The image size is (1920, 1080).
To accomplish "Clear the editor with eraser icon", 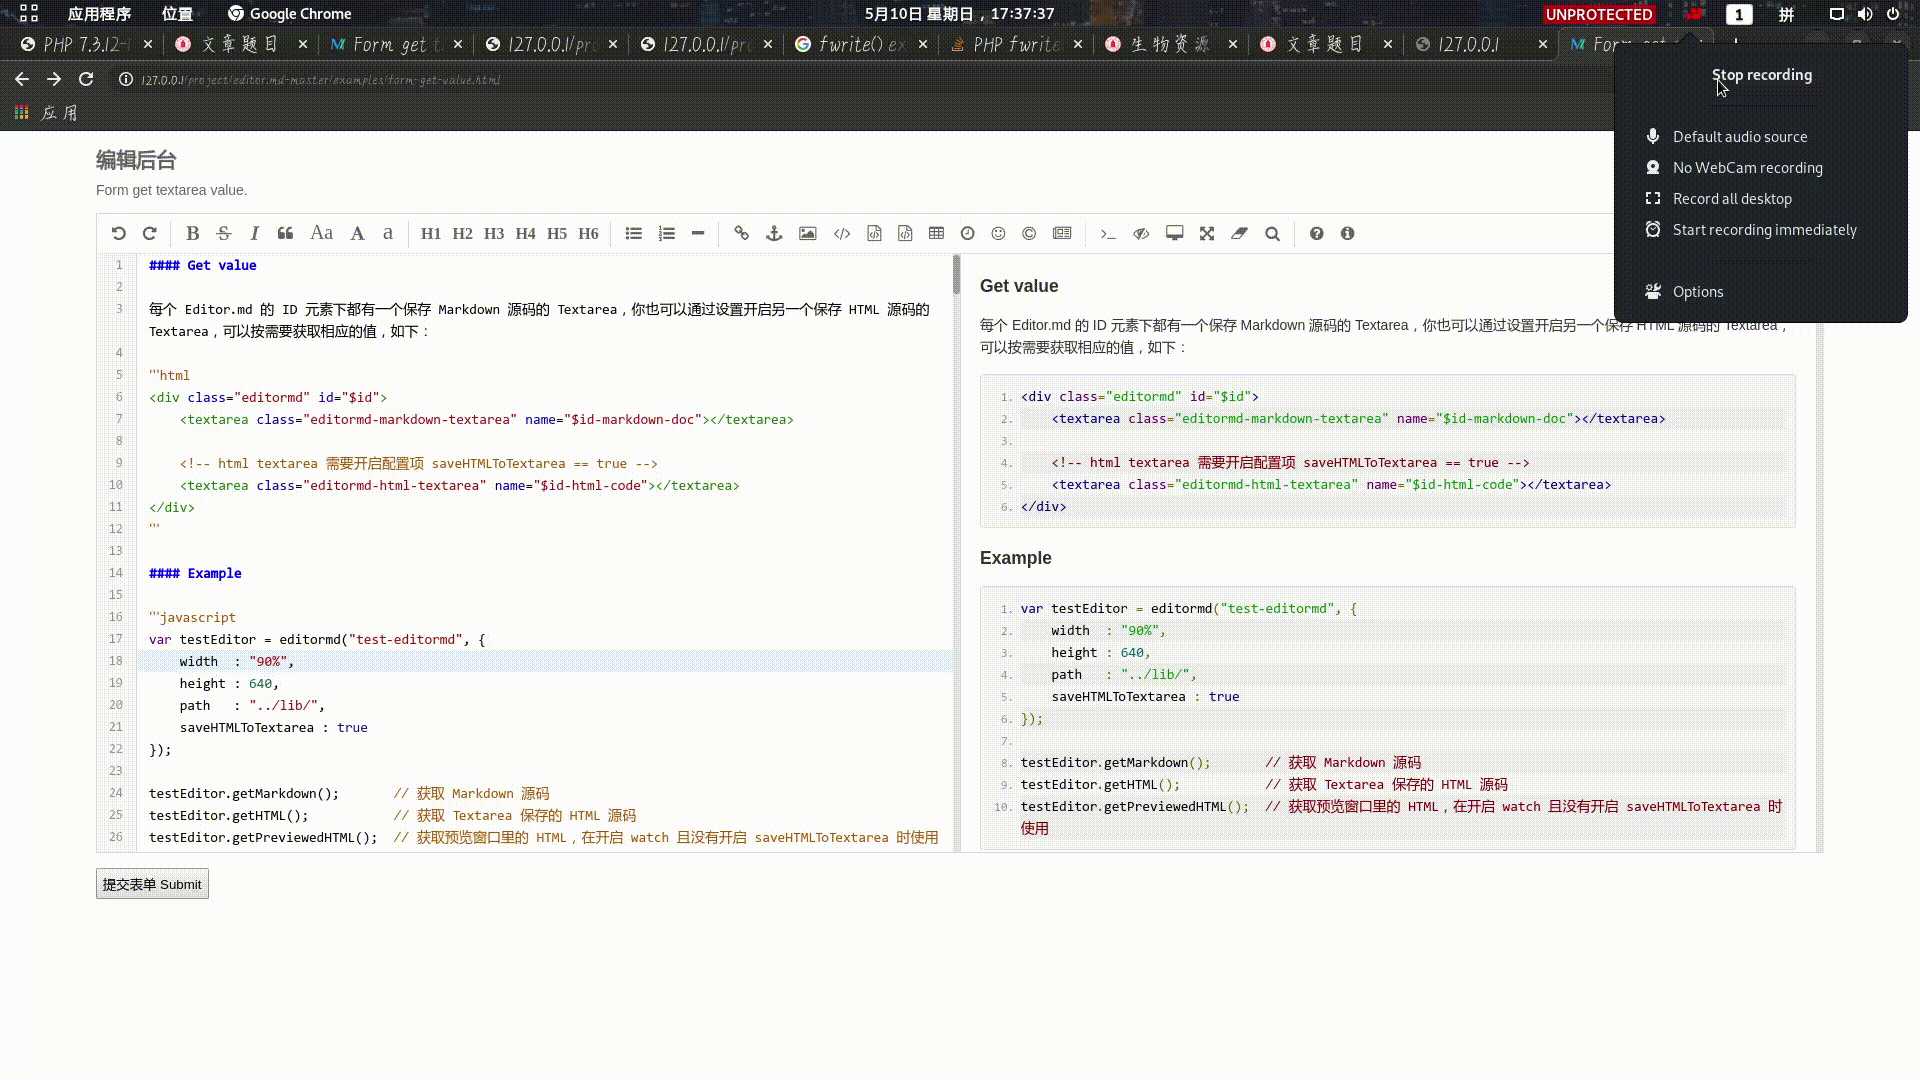I will click(1239, 233).
